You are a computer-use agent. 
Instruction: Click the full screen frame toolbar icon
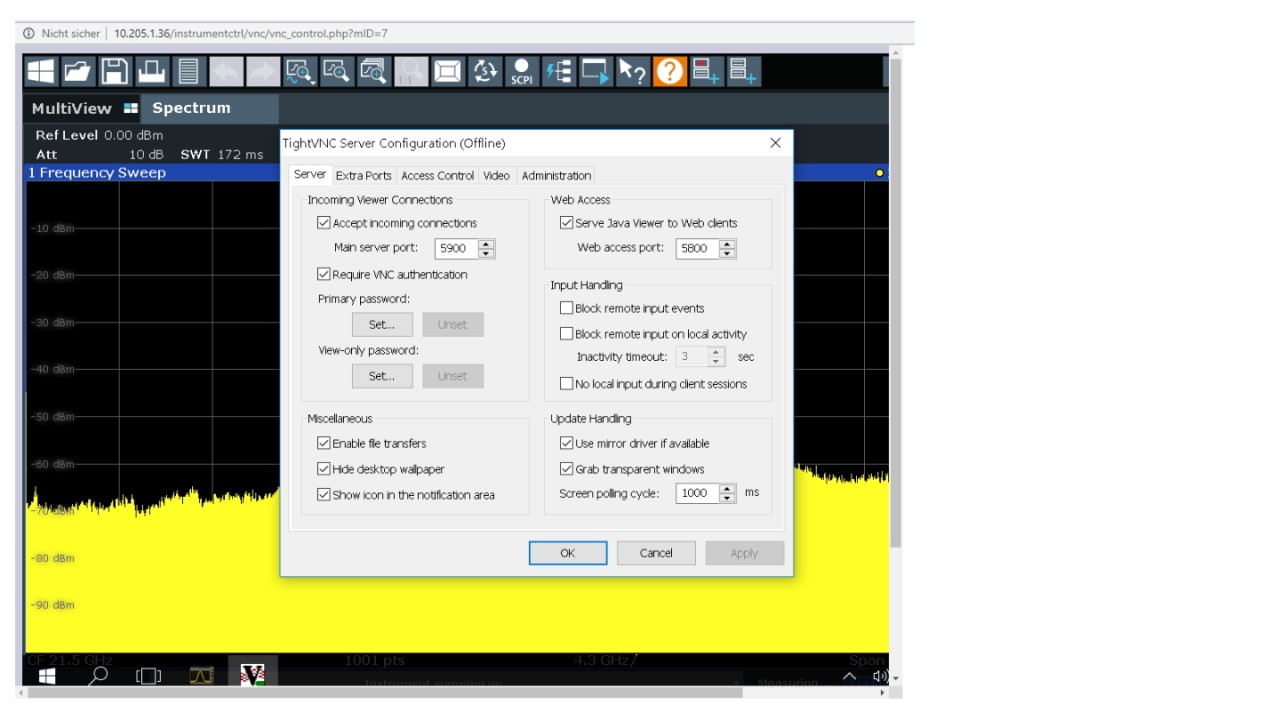448,71
